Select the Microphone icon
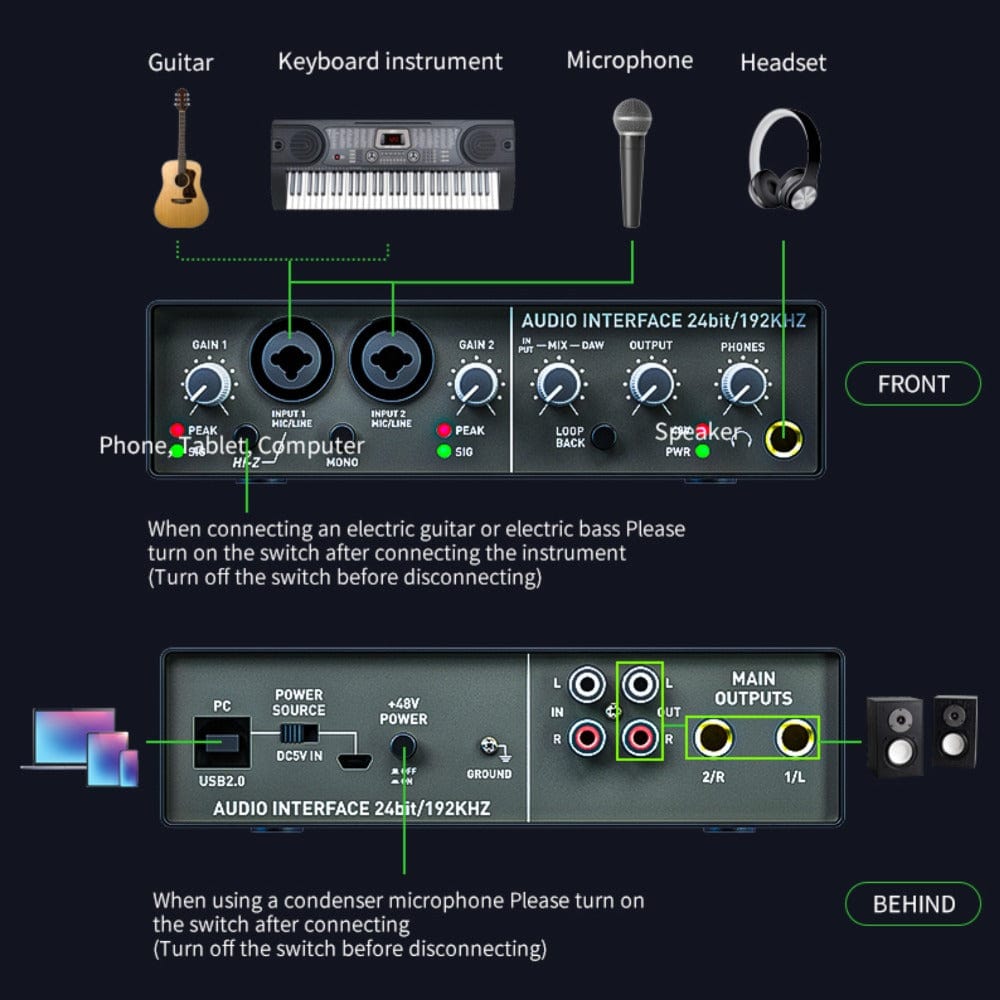Viewport: 1000px width, 1000px height. (630, 160)
